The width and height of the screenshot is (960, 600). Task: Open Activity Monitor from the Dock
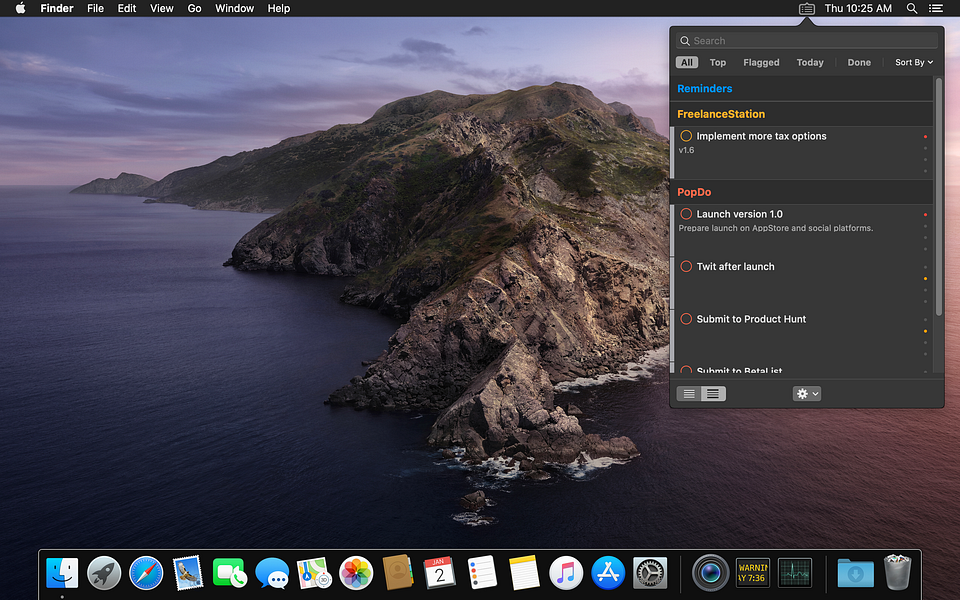pyautogui.click(x=795, y=573)
